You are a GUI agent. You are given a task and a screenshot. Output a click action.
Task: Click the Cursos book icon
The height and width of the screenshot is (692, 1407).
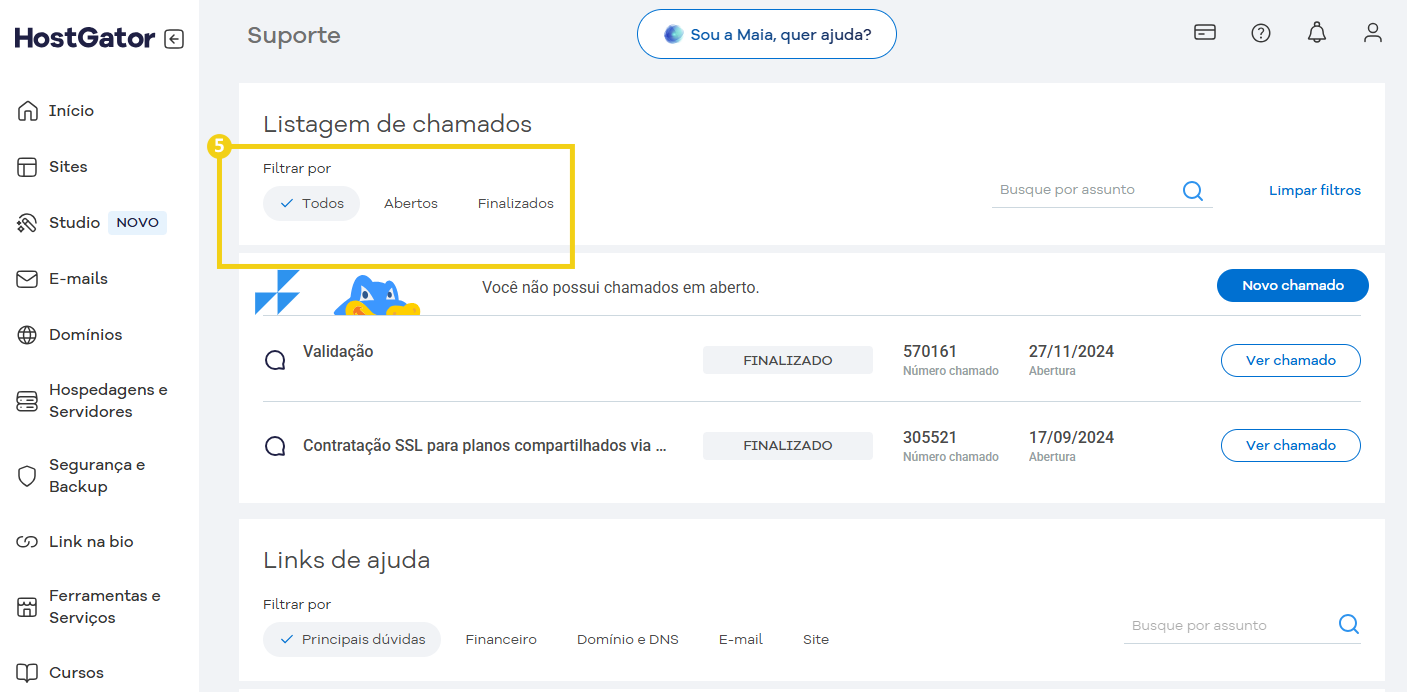27,673
